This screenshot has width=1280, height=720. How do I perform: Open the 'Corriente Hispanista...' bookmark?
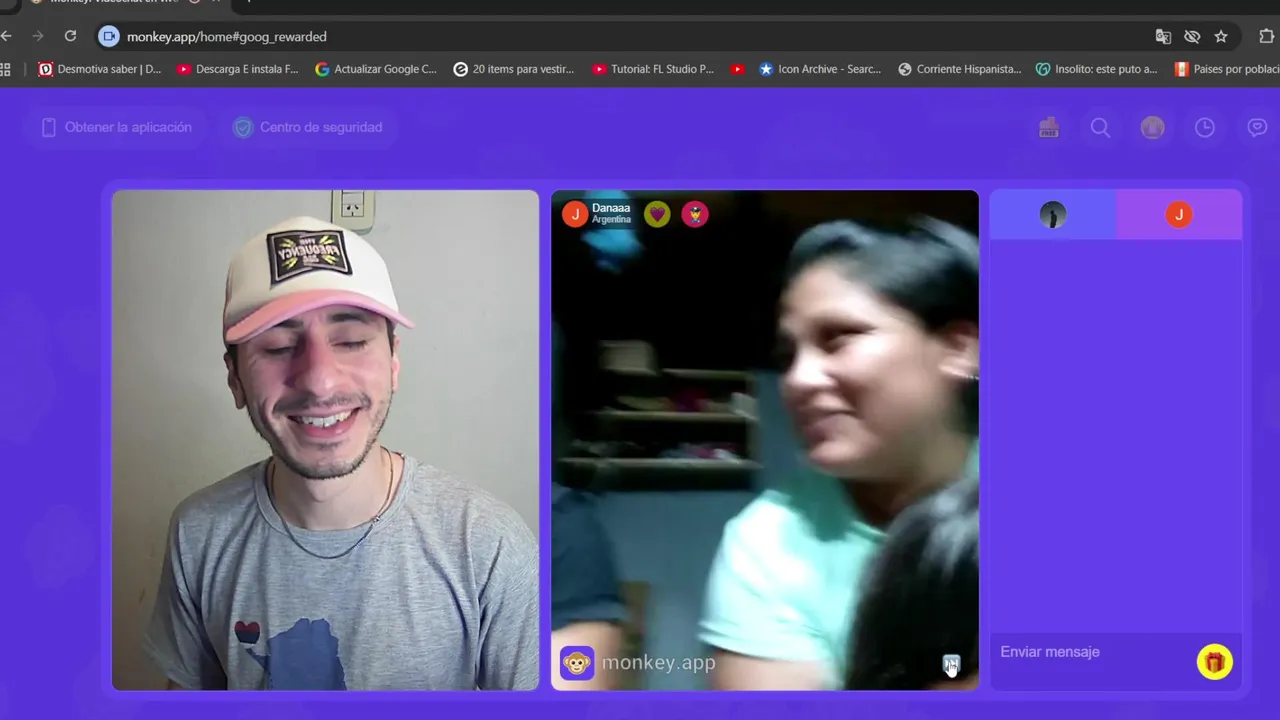[x=960, y=69]
